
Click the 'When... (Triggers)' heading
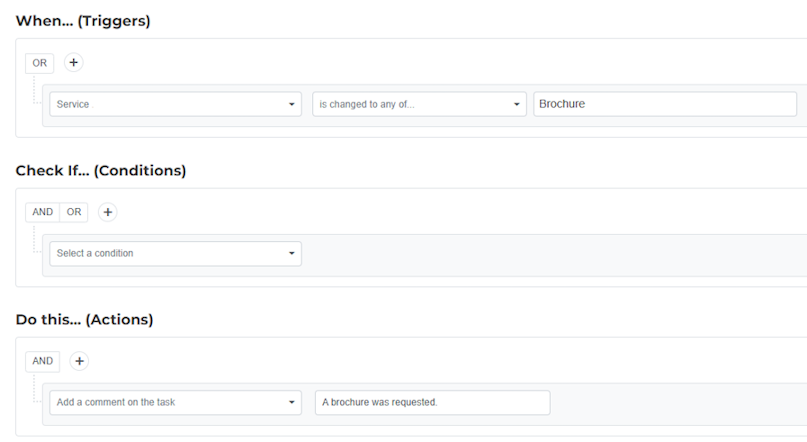coord(83,21)
